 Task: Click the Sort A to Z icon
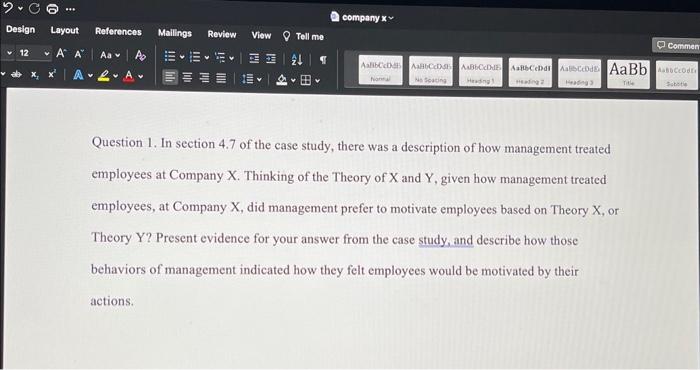point(296,59)
